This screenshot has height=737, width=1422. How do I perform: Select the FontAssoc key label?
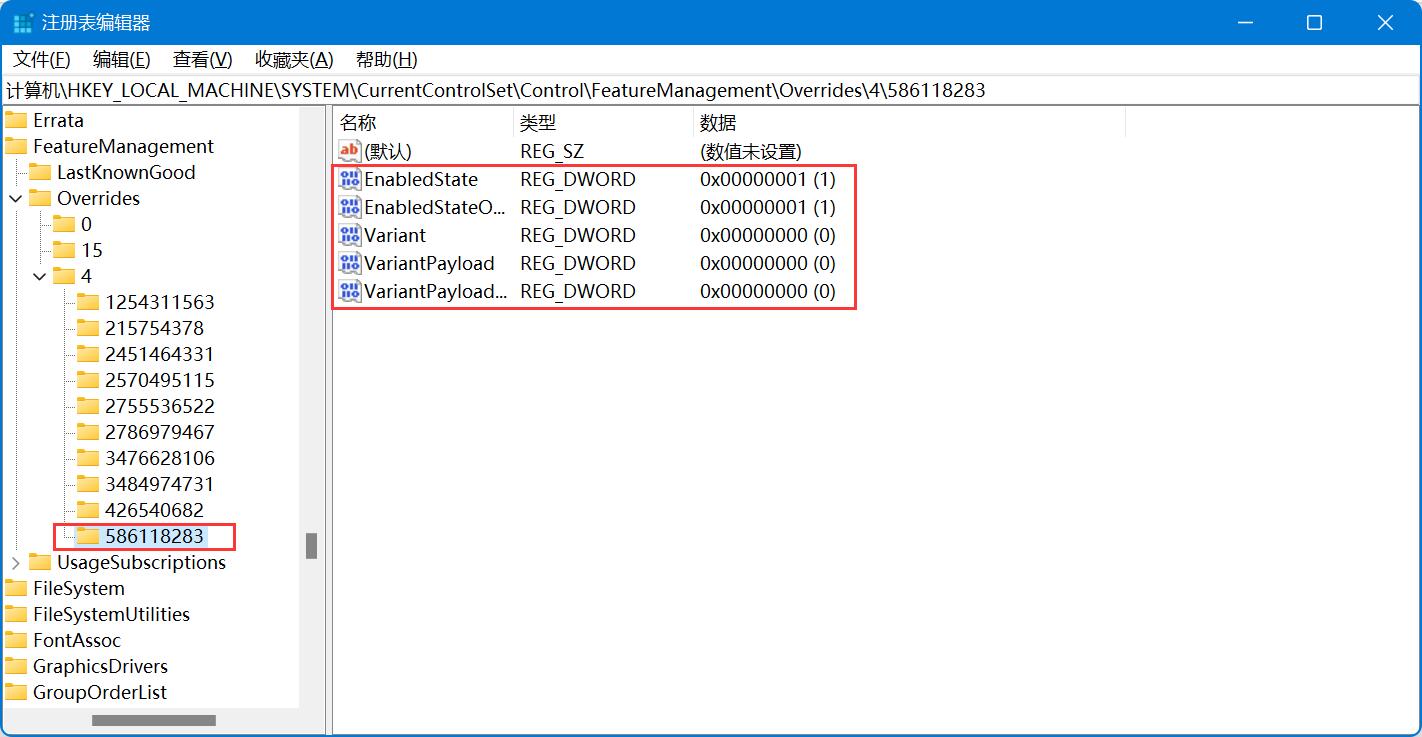(77, 640)
